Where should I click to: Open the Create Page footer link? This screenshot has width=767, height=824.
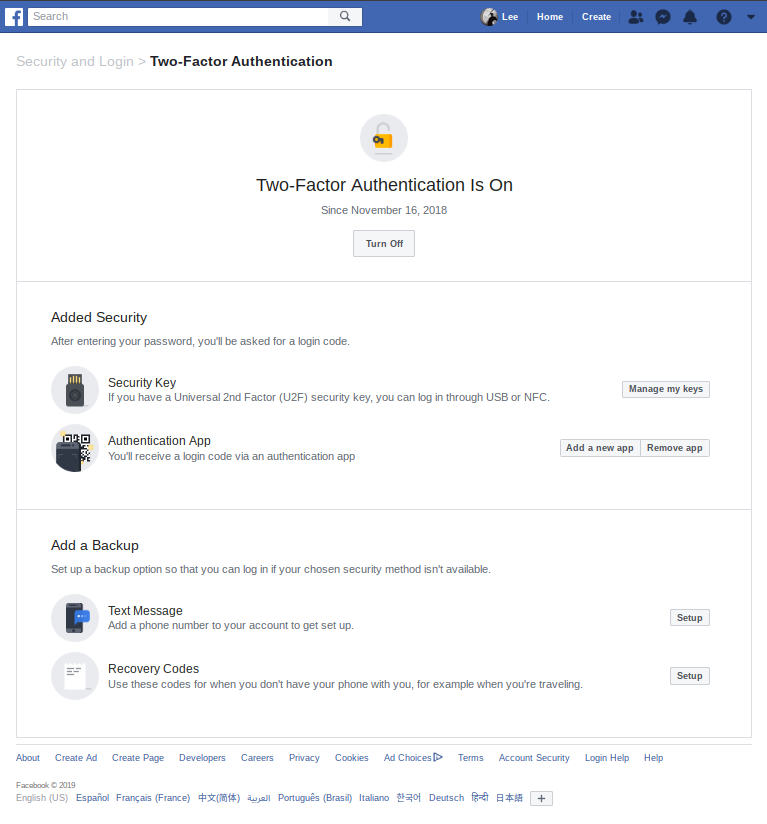point(138,758)
